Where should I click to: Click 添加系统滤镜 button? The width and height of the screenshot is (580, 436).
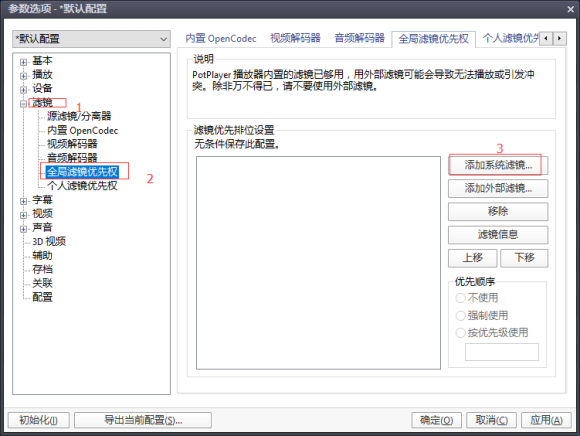coord(498,165)
